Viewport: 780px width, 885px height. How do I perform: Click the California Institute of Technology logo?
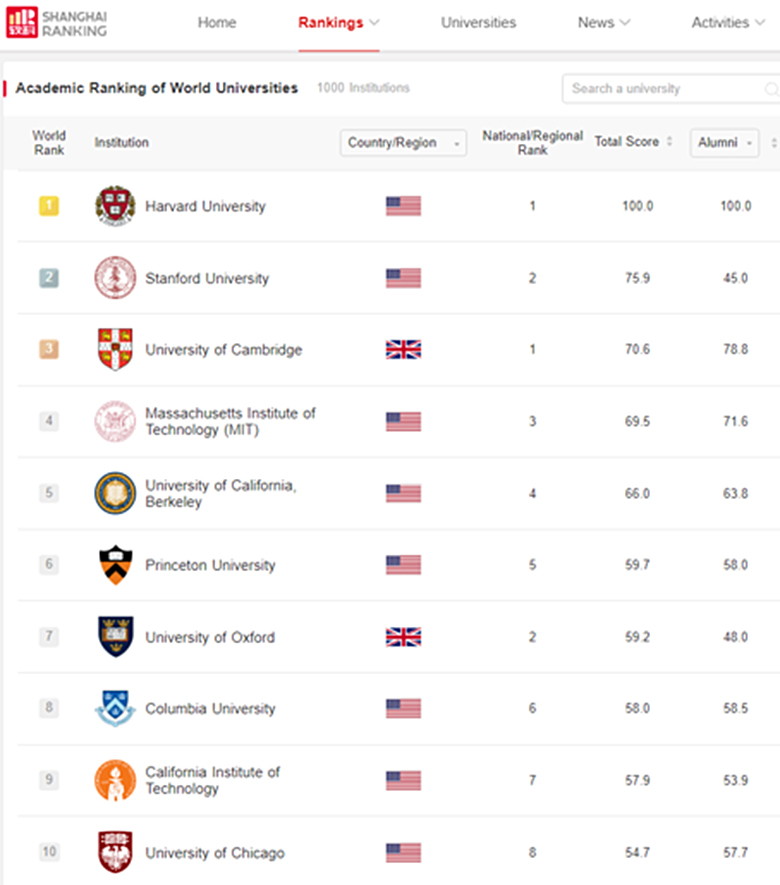[115, 780]
